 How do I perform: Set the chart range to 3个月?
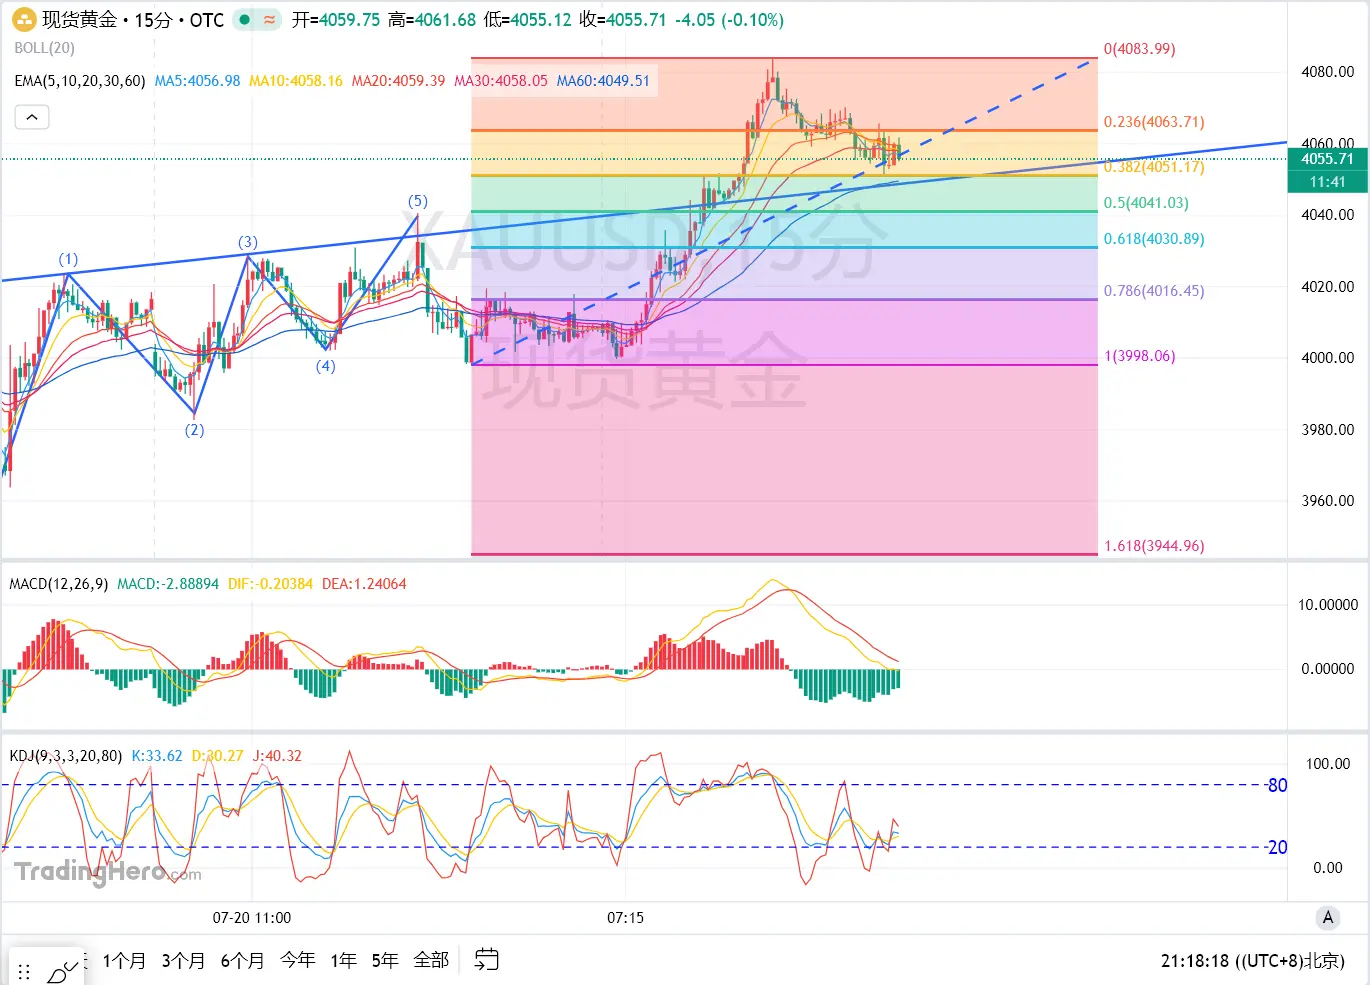[183, 960]
